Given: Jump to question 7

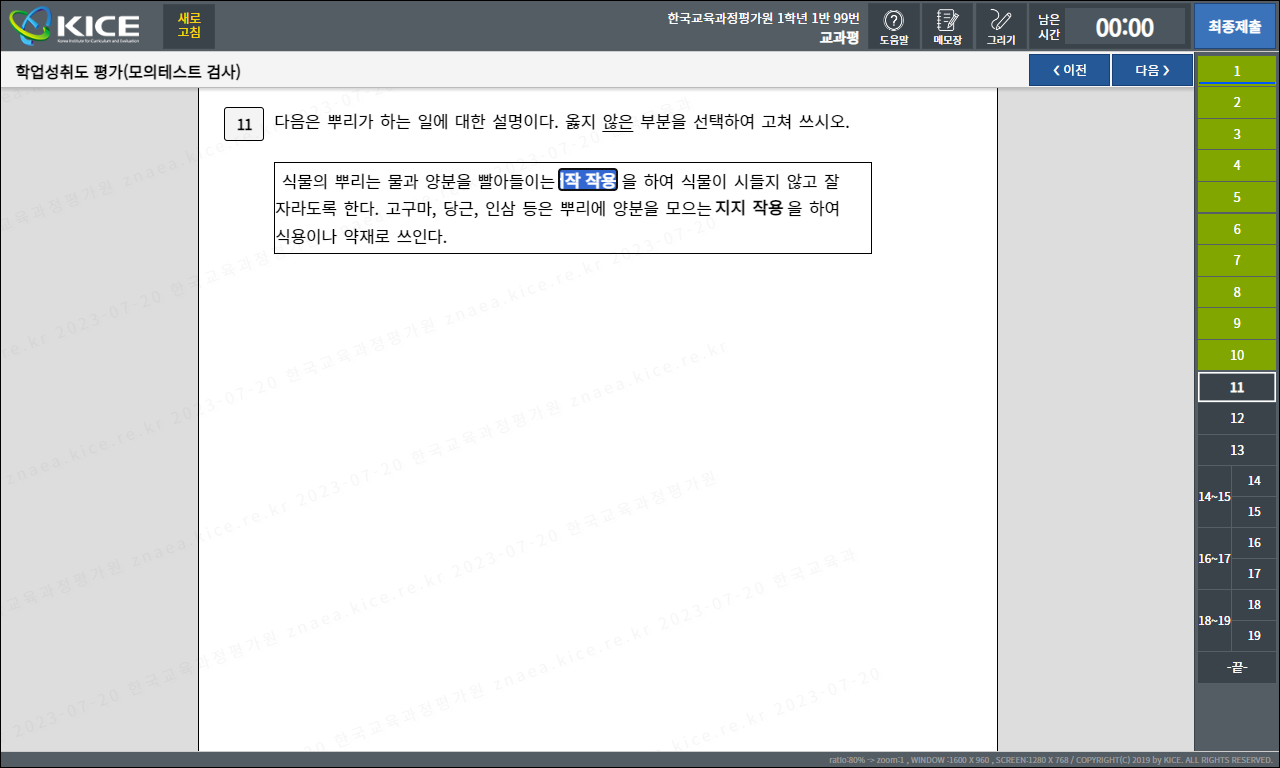Looking at the screenshot, I should (1237, 260).
